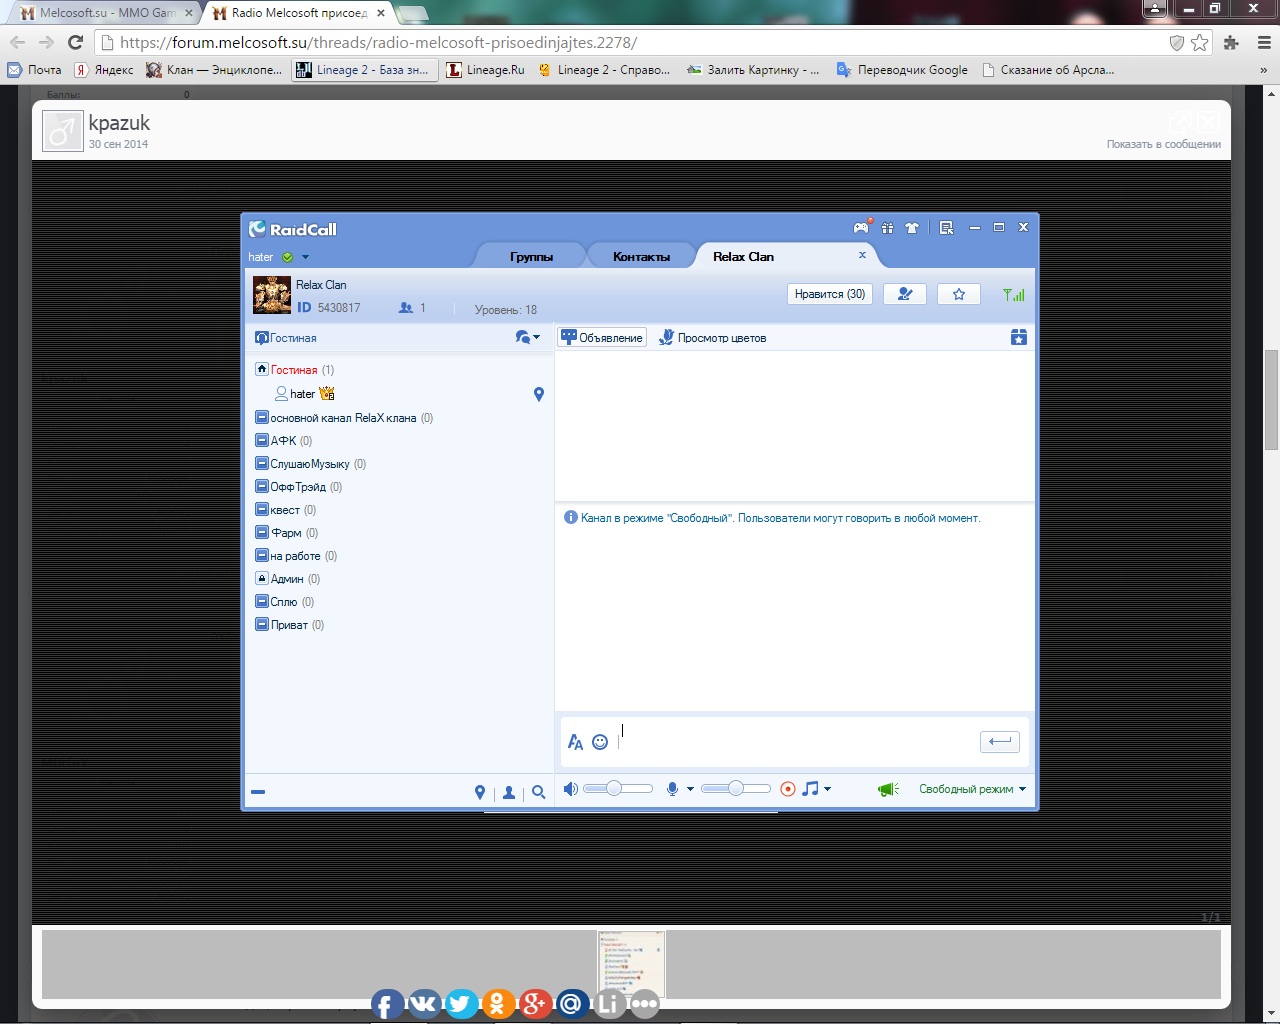Share via the Facebook icon
The image size is (1280, 1024).
(x=387, y=1004)
